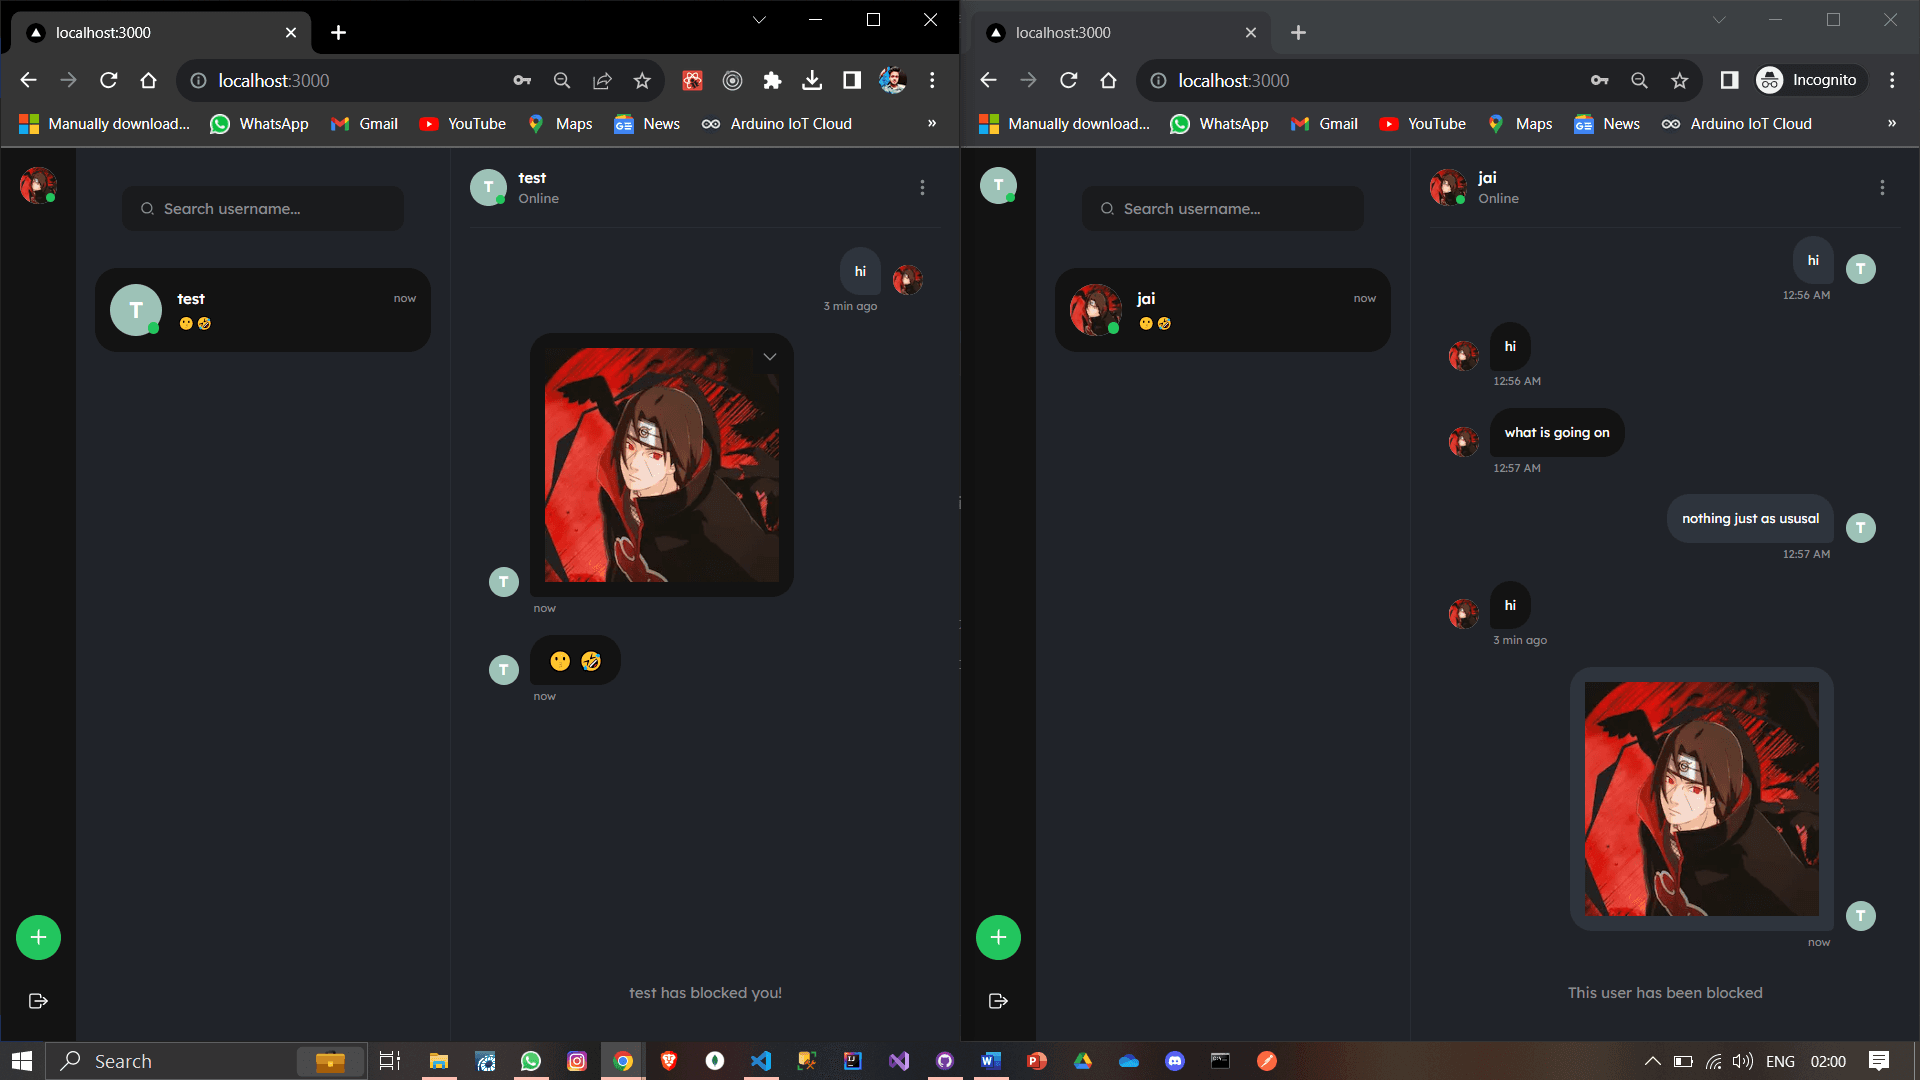
Task: Open the WhatsApp bookmark in left browser
Action: (x=259, y=123)
